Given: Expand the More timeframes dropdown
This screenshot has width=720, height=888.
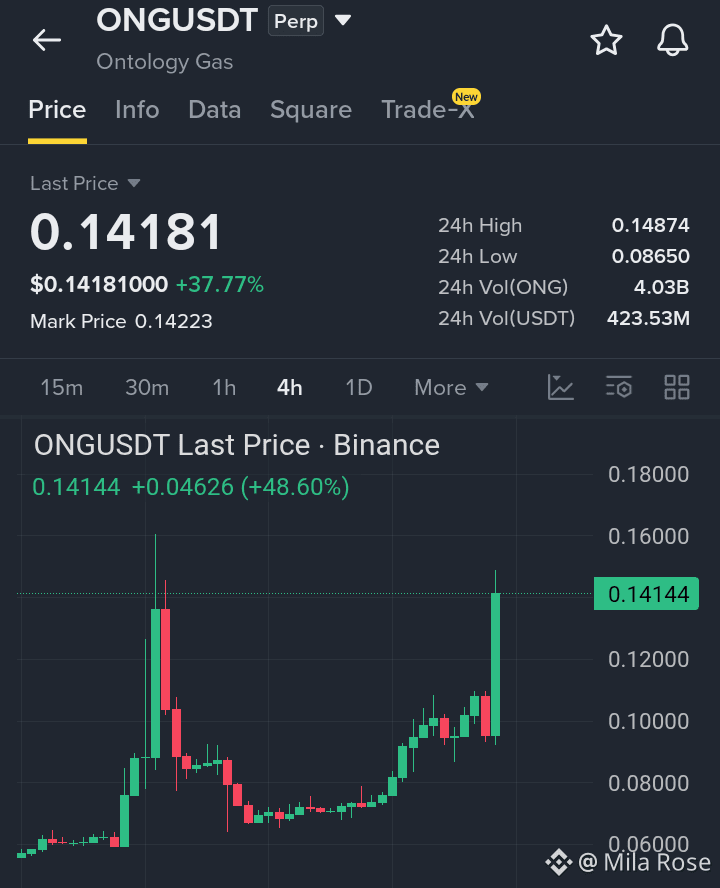Looking at the screenshot, I should 451,387.
